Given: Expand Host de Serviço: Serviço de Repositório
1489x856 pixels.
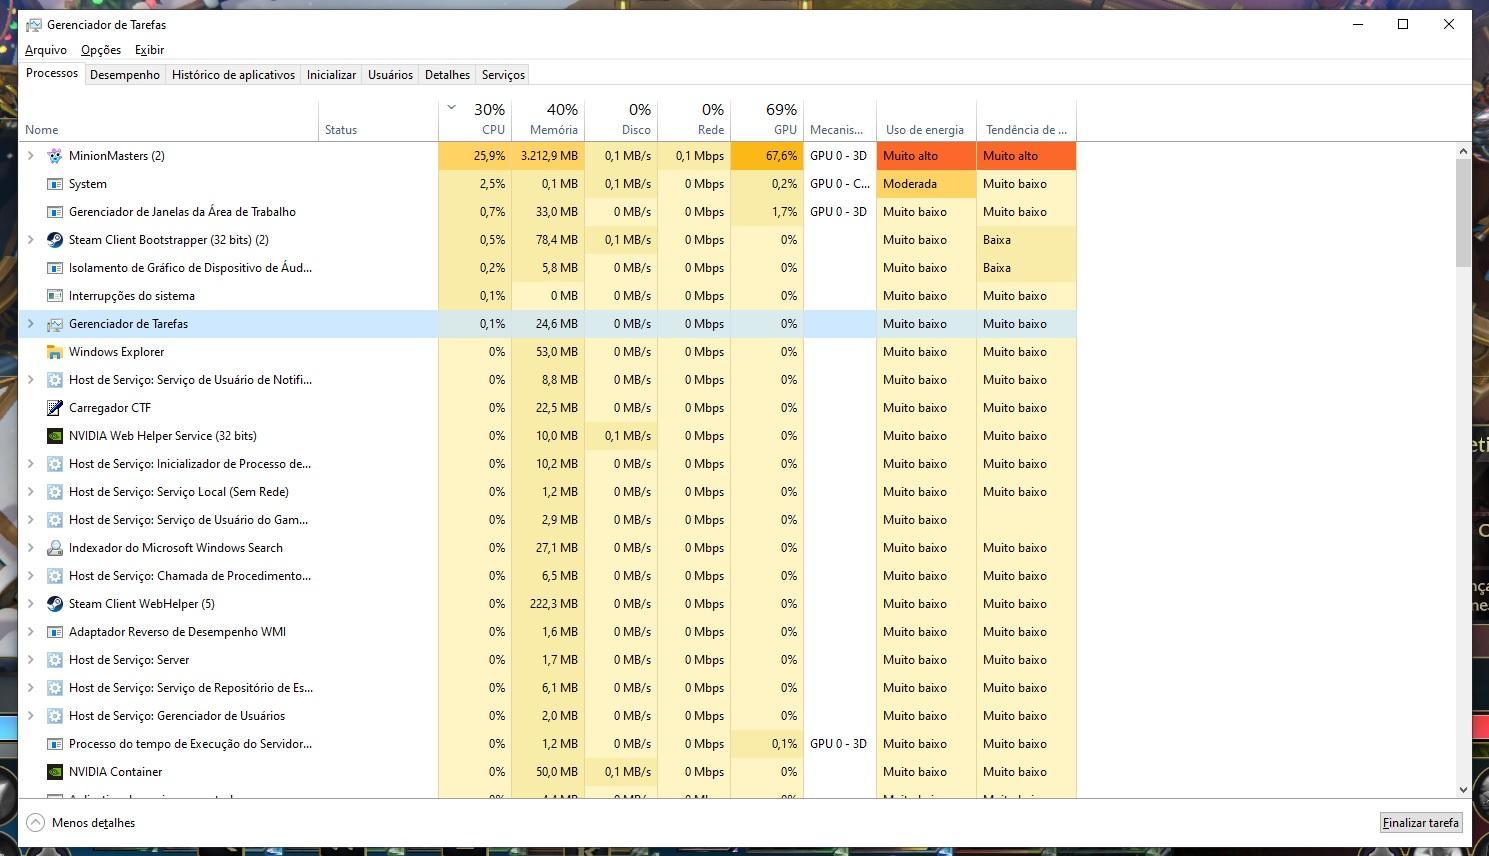Looking at the screenshot, I should pos(30,688).
